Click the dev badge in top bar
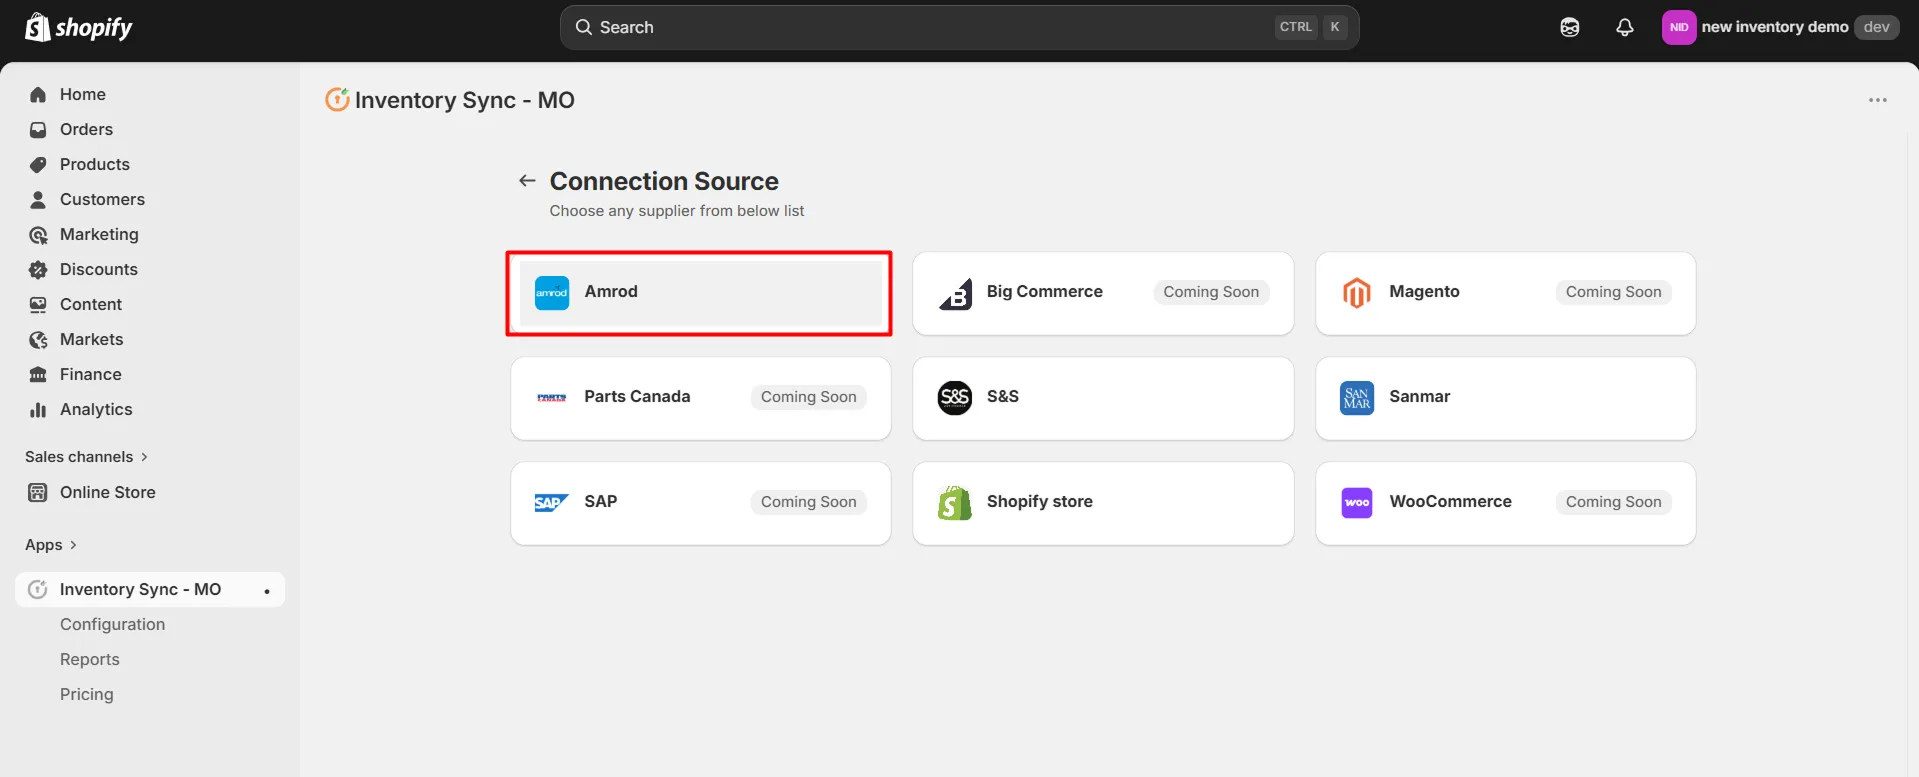 pyautogui.click(x=1877, y=27)
